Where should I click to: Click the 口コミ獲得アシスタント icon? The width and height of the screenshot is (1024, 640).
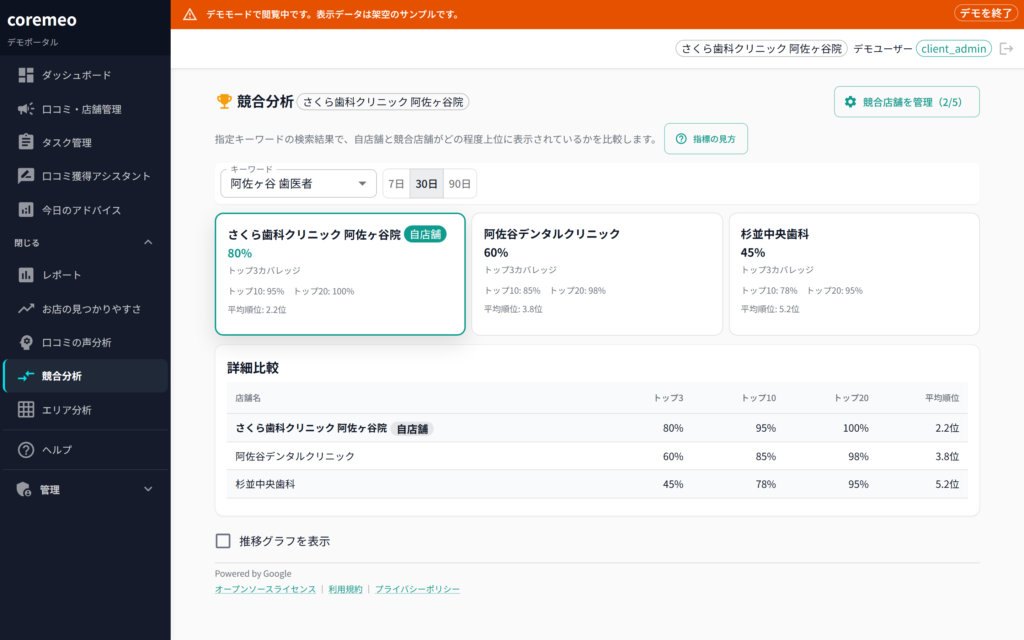(x=25, y=176)
